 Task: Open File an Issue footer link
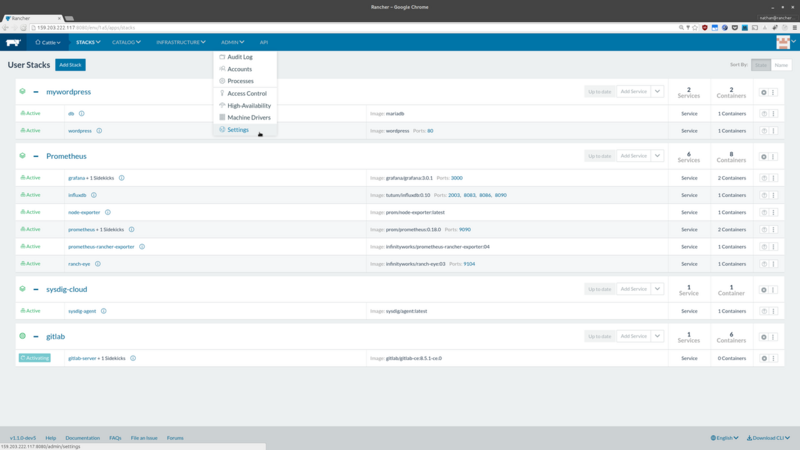click(144, 438)
